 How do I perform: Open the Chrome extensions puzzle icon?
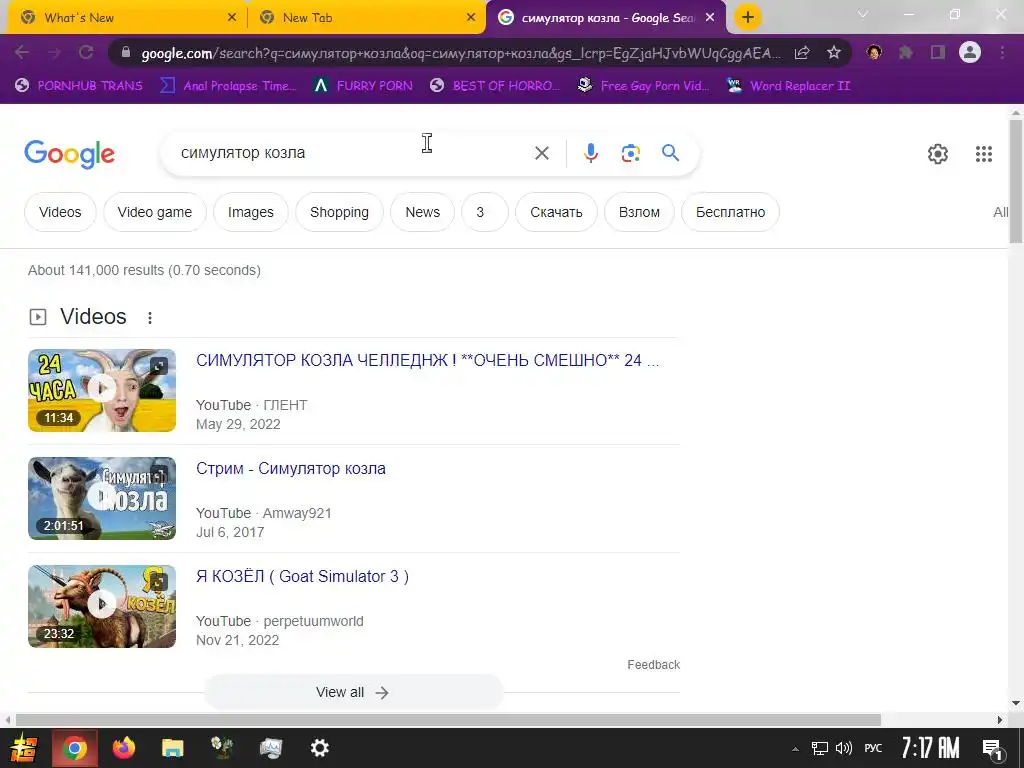pos(906,52)
